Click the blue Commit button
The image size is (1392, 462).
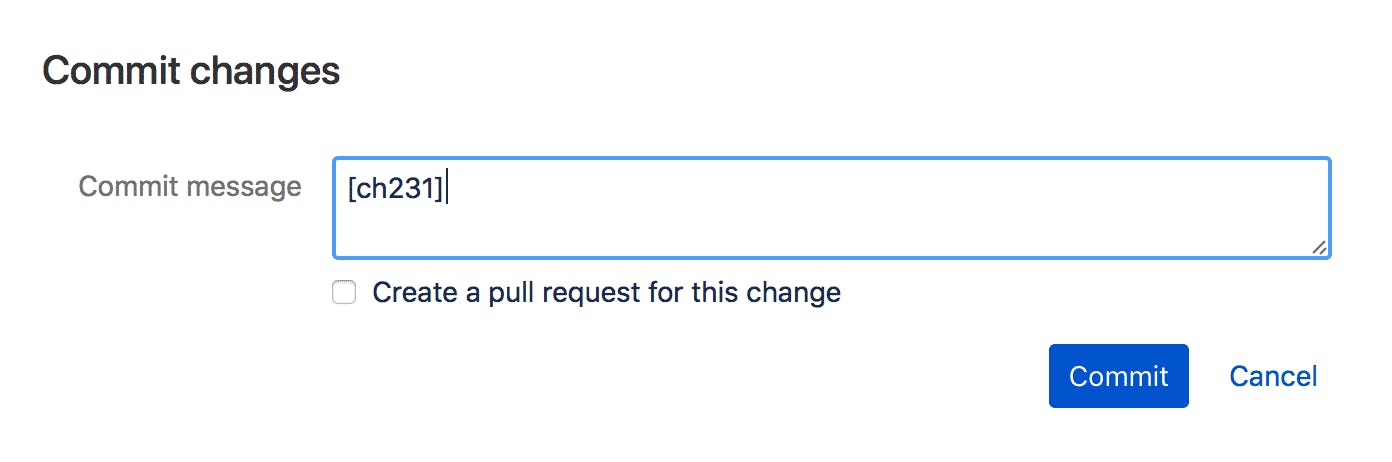[1118, 376]
